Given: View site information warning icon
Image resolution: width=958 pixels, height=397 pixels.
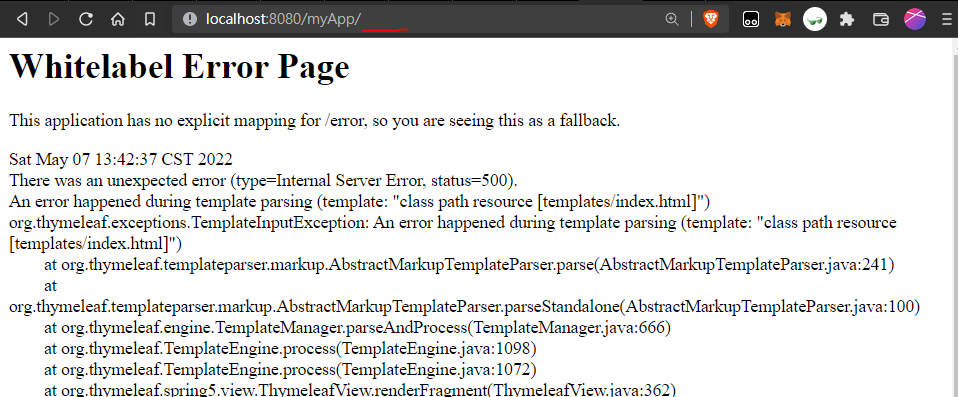Looking at the screenshot, I should click(190, 20).
